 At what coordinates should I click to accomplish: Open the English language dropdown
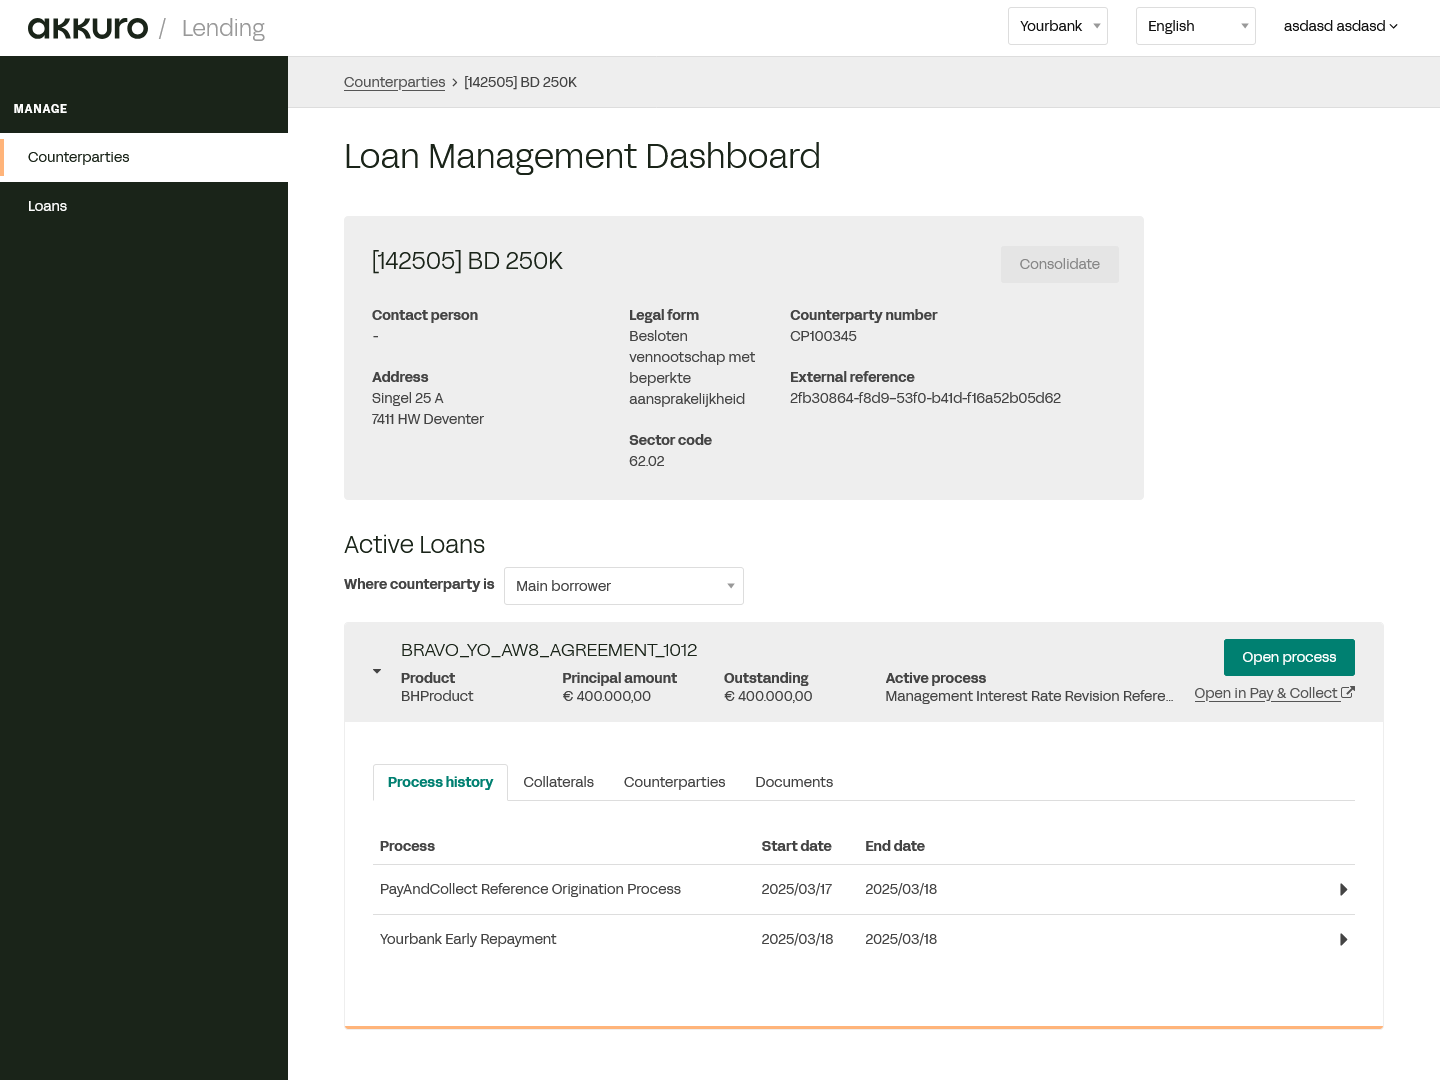click(1196, 26)
